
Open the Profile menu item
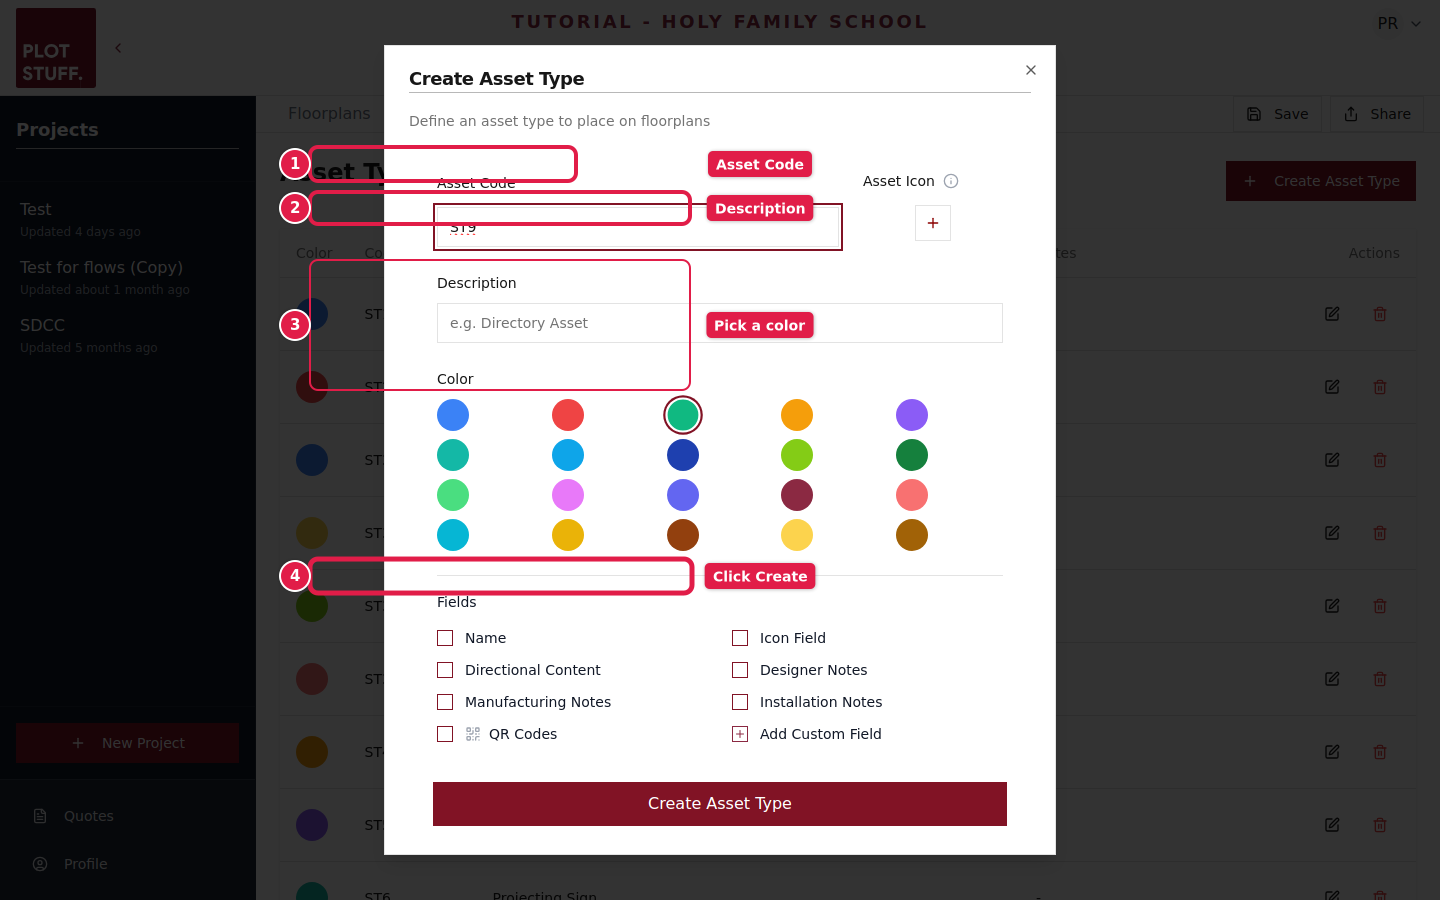(40, 863)
